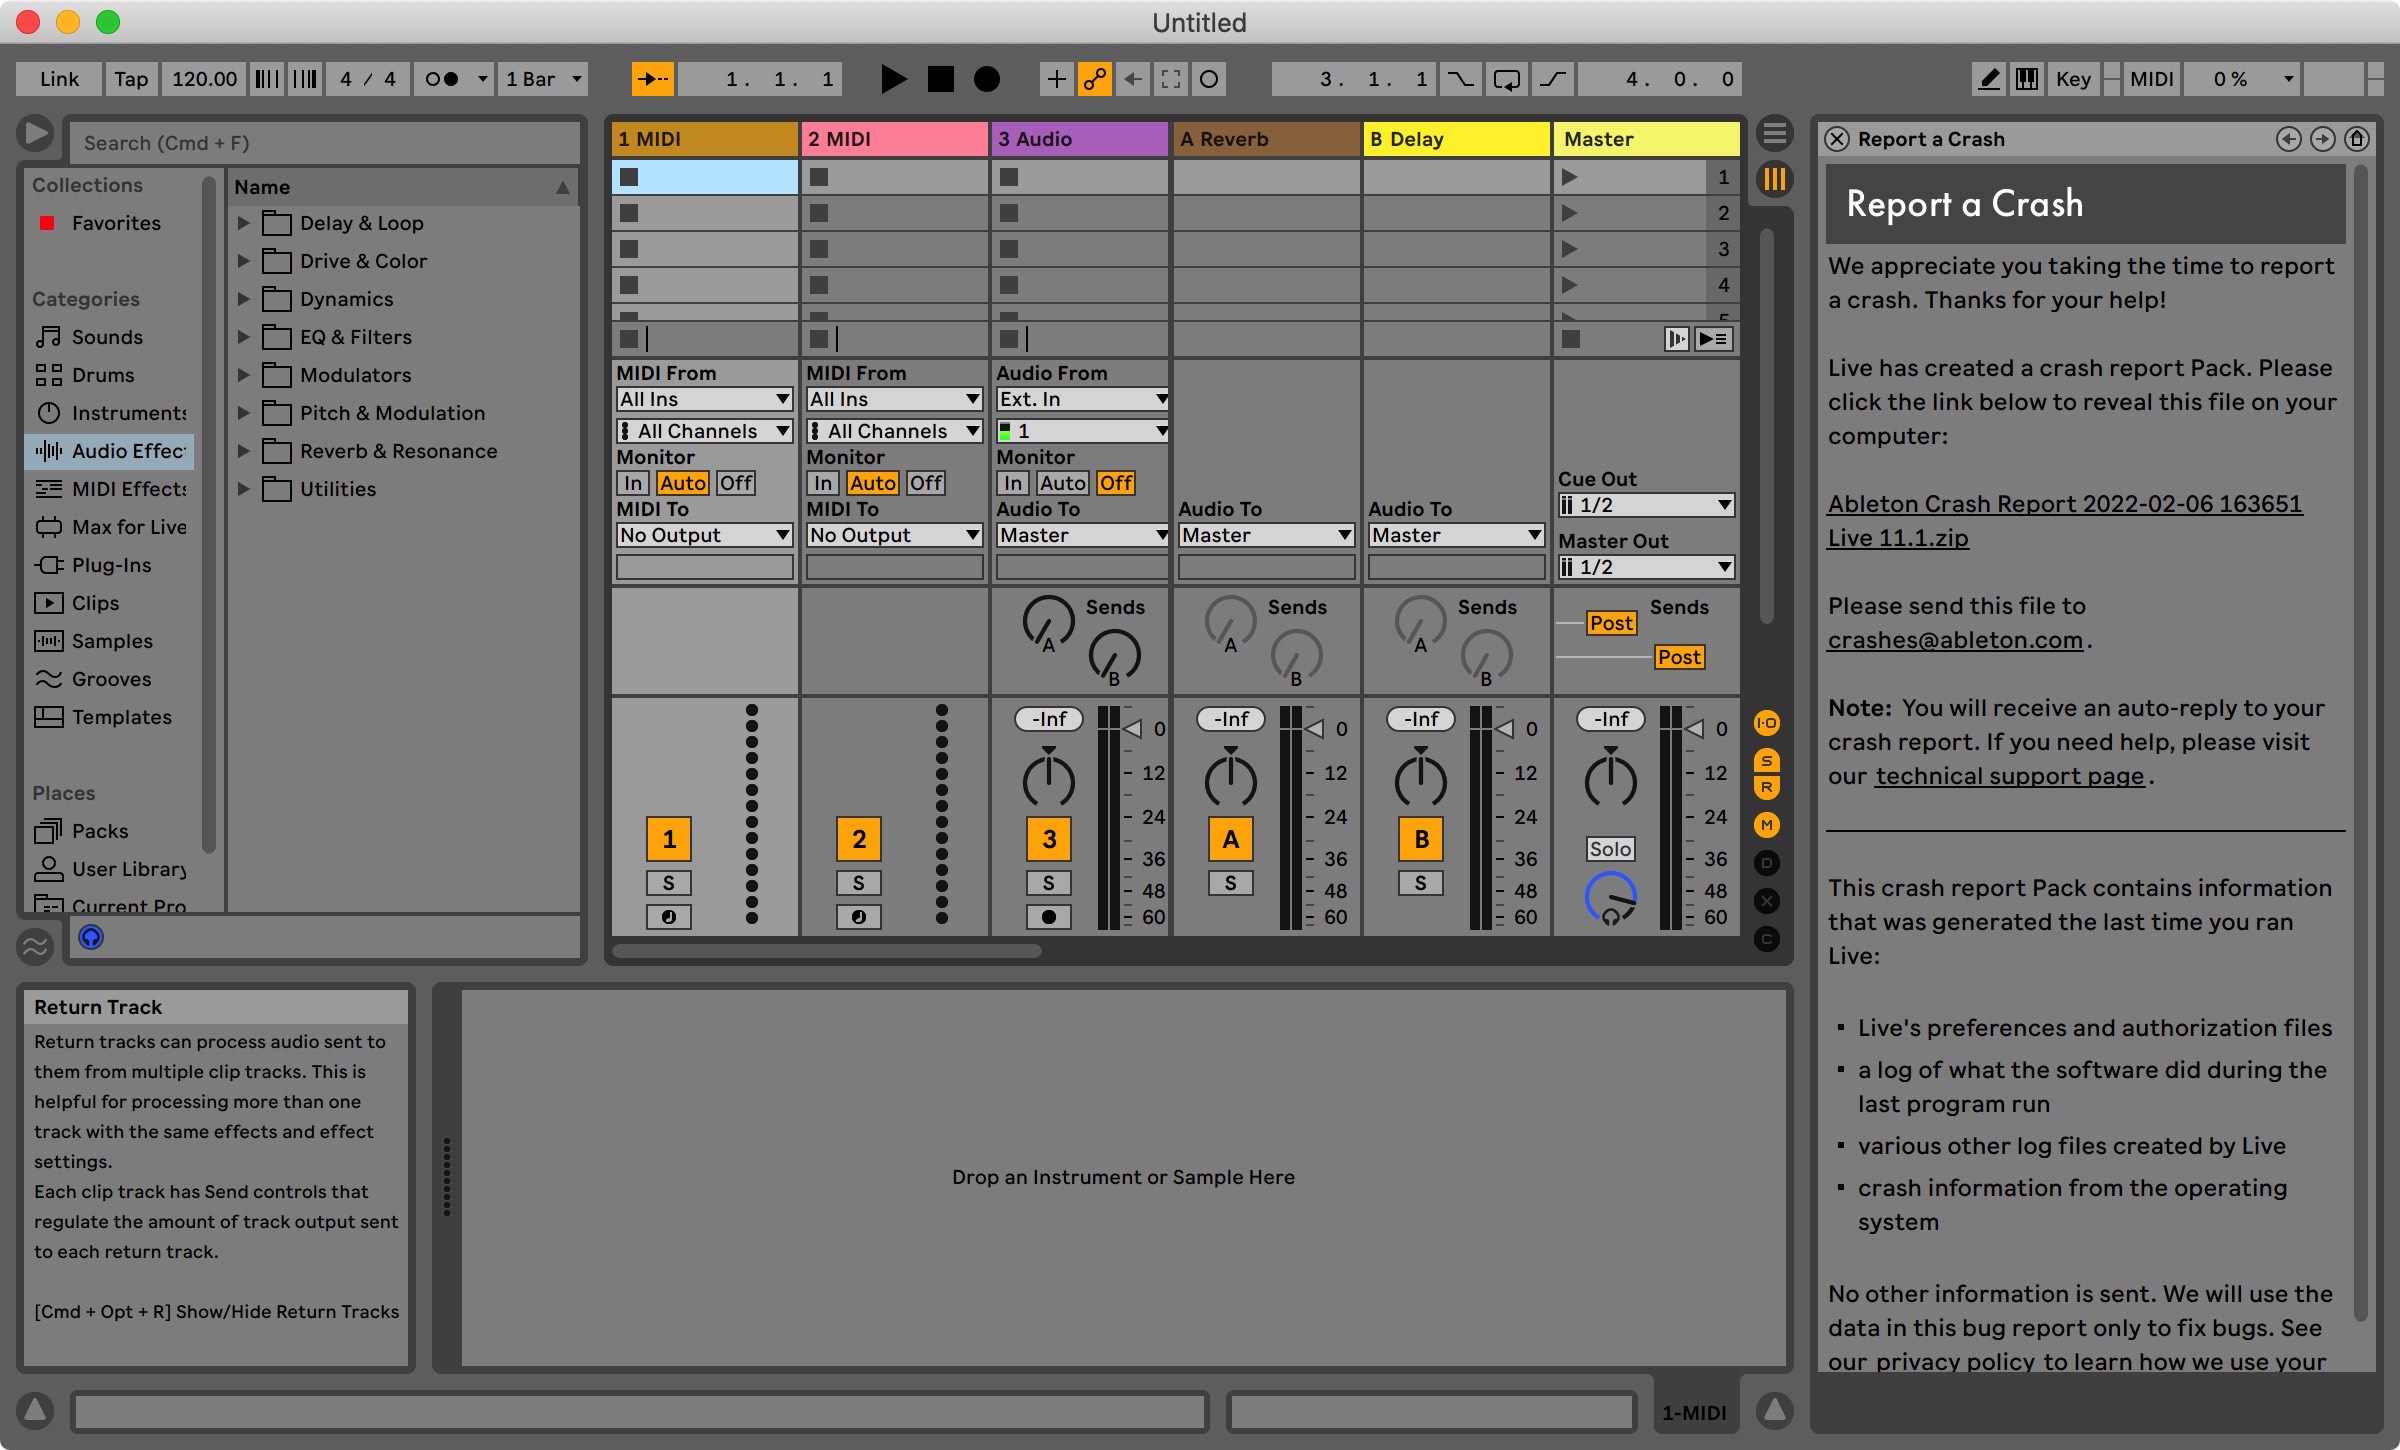
Task: Click the Re-enable Automation arrow icon
Action: click(1133, 79)
